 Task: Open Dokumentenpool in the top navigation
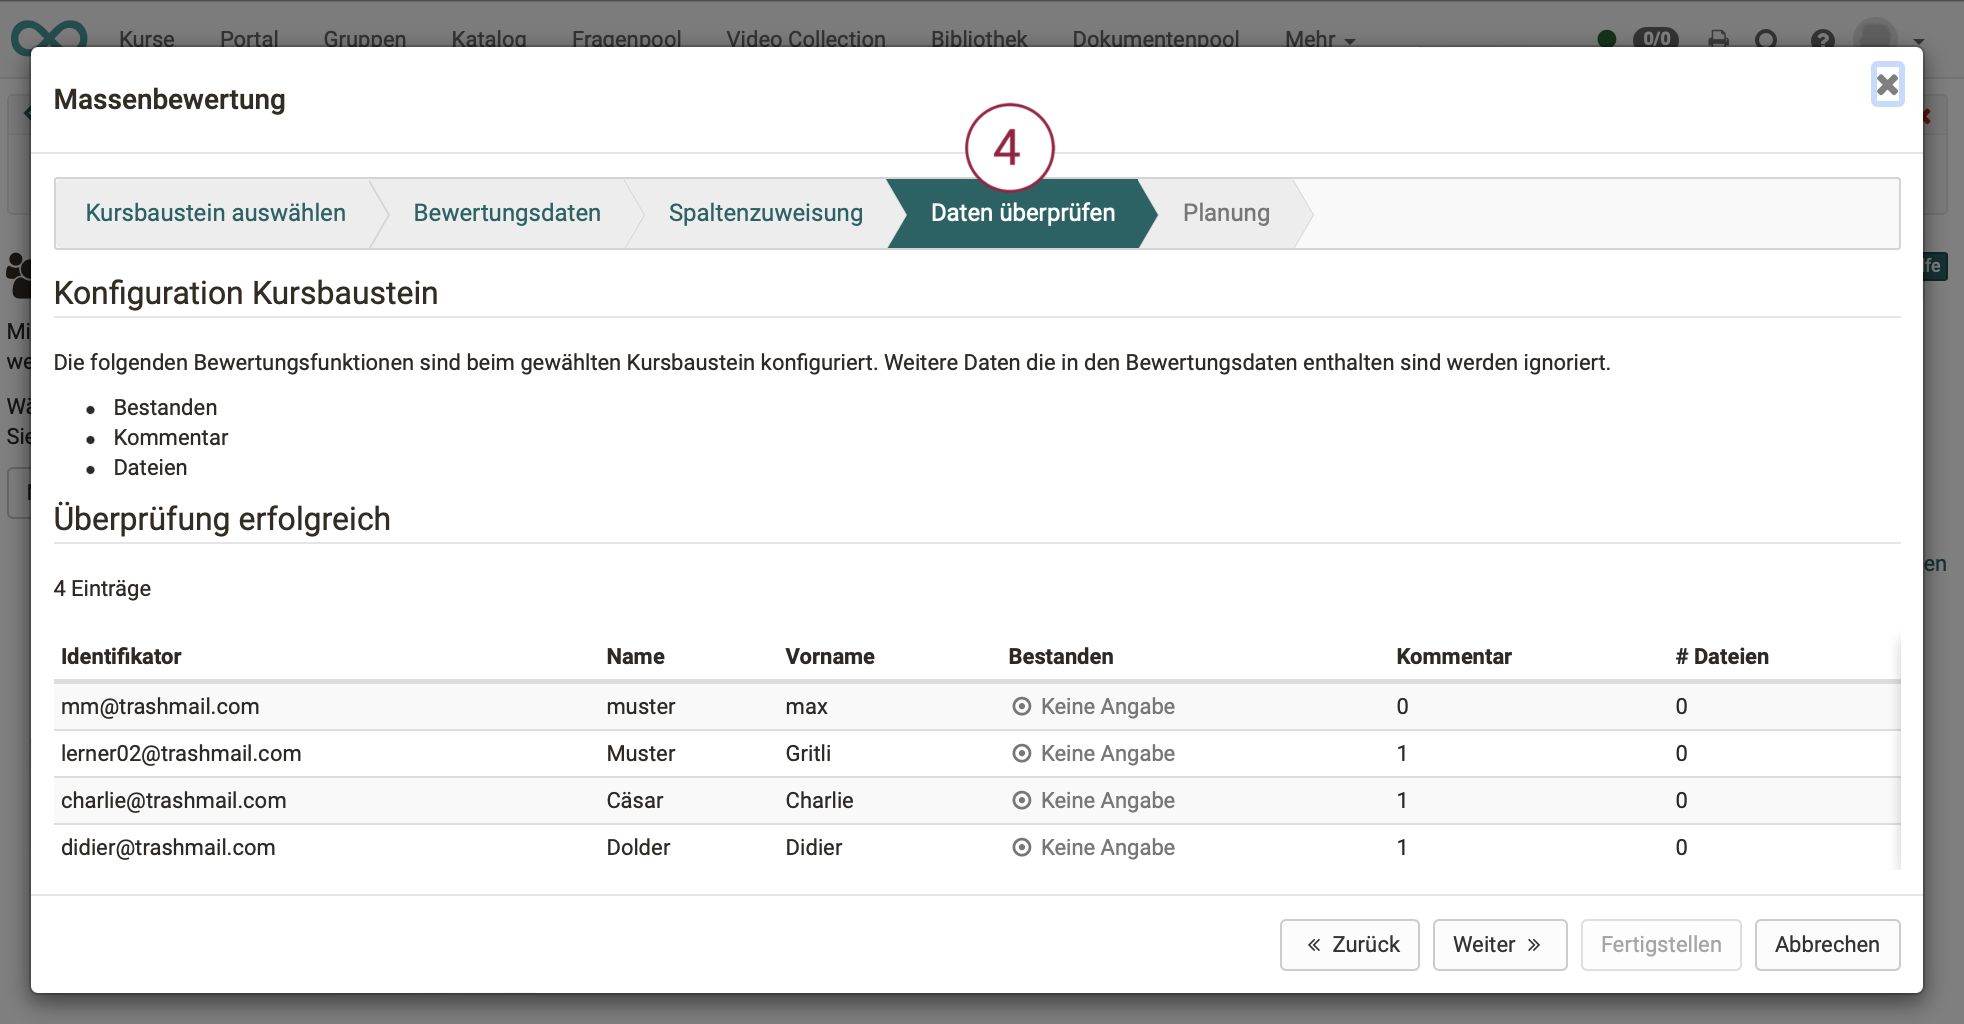pos(1156,39)
